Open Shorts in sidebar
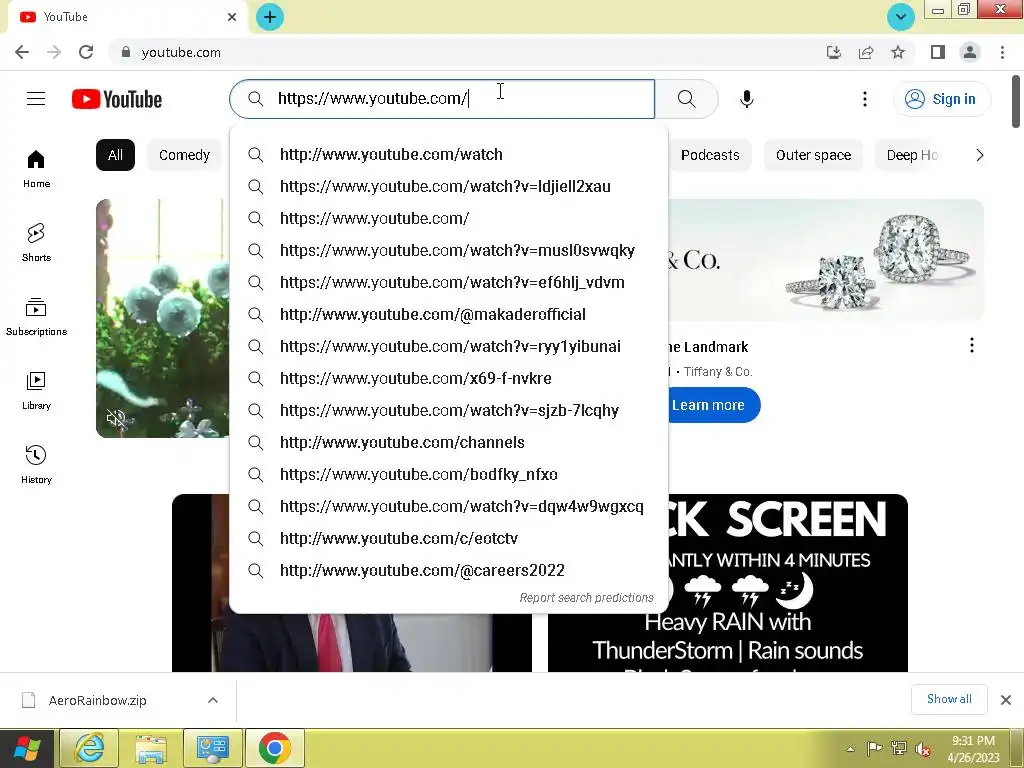The width and height of the screenshot is (1024, 768). pos(37,242)
